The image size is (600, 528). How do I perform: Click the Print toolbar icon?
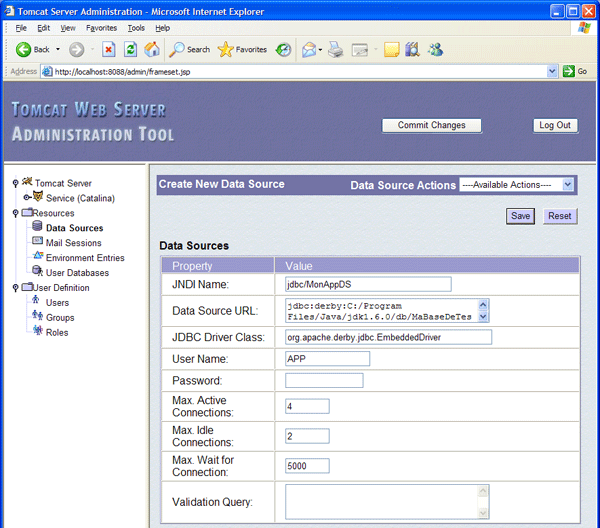[x=336, y=49]
